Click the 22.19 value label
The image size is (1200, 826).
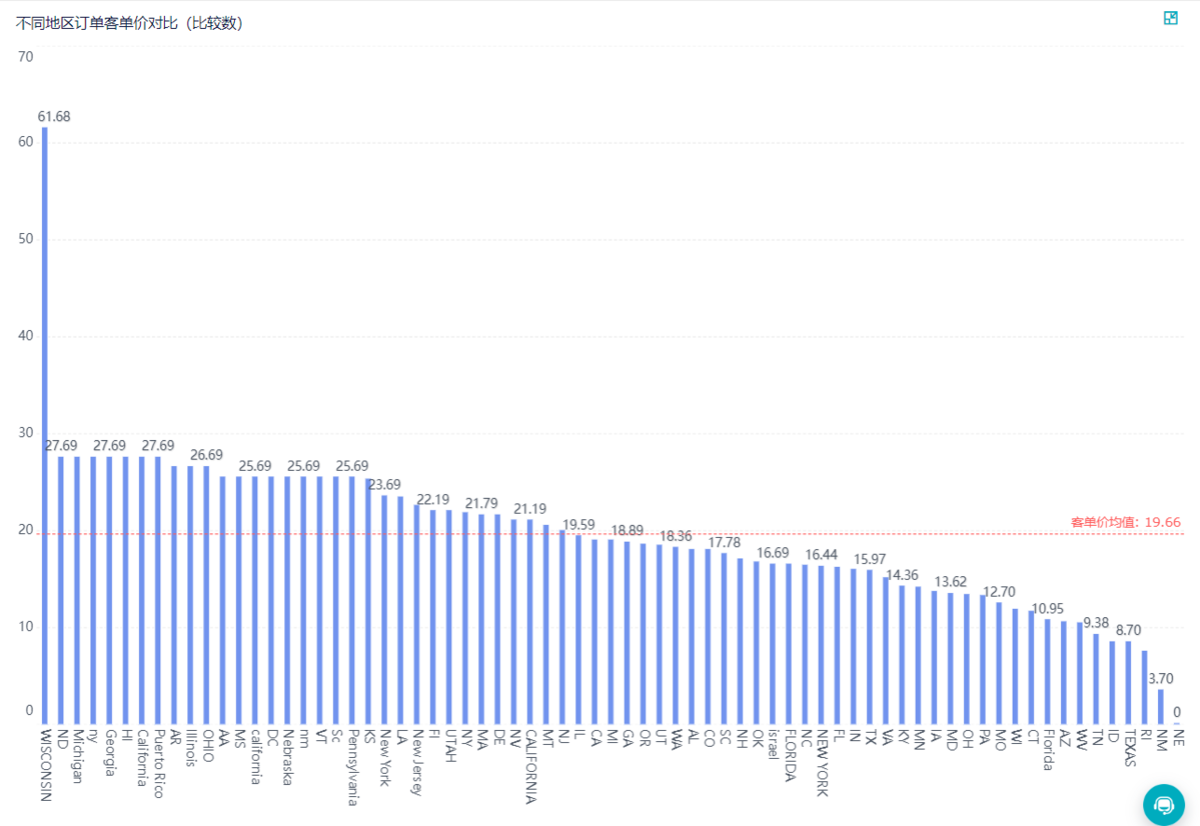[x=433, y=499]
